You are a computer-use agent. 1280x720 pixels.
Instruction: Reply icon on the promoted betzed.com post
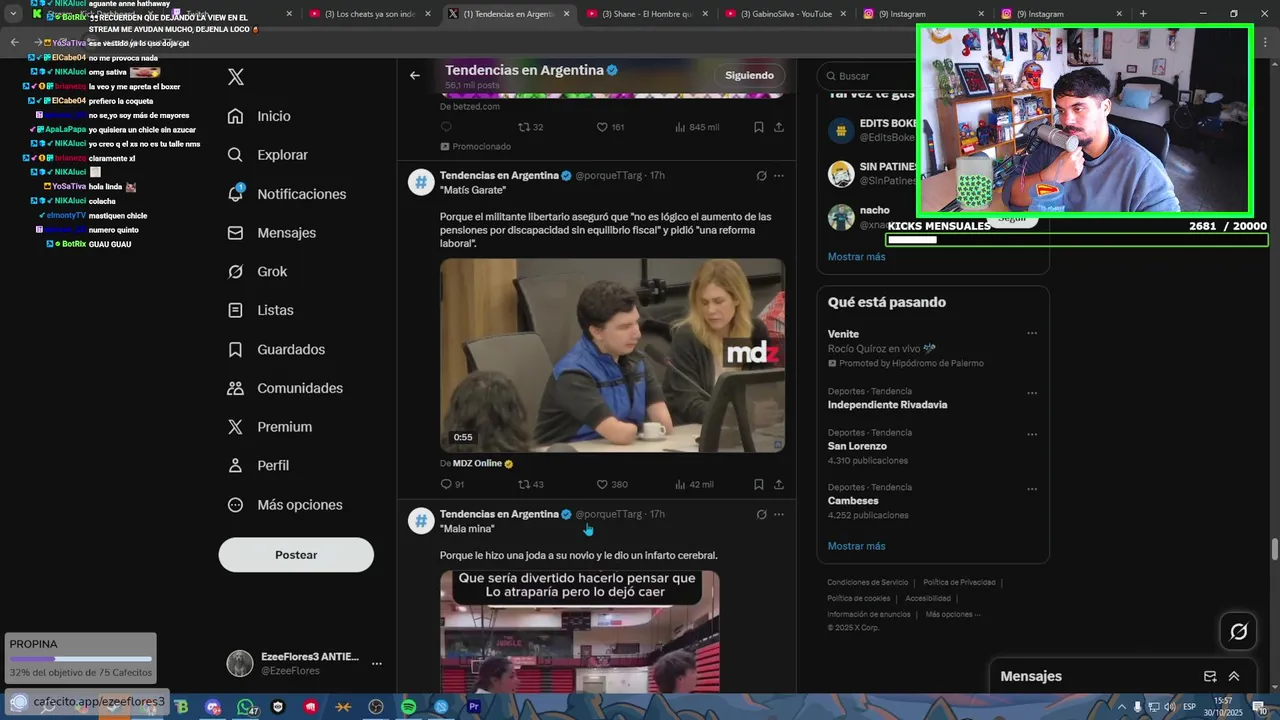click(x=446, y=127)
